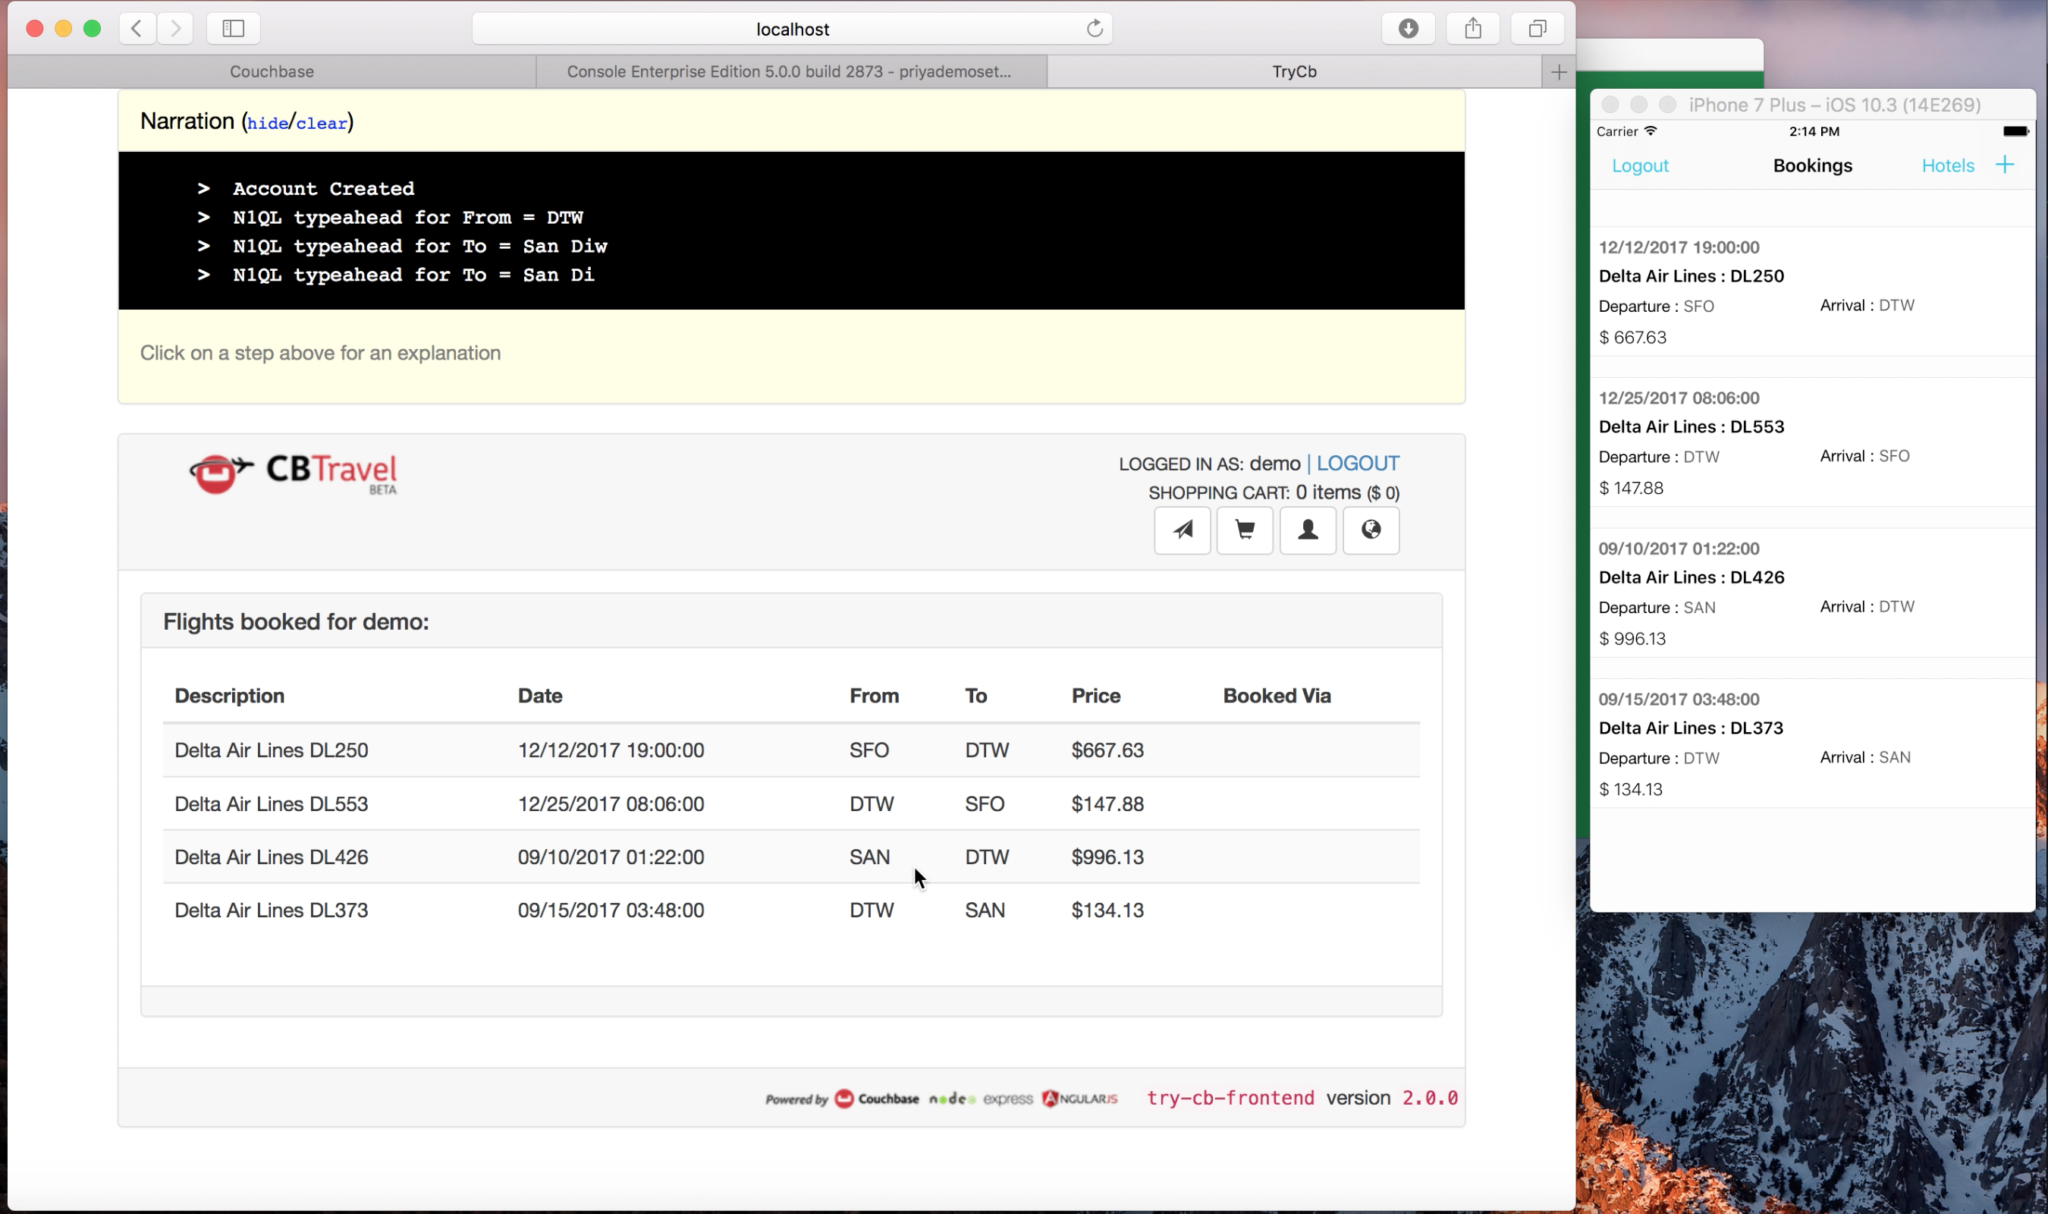Click the airplane flights icon button
2048x1214 pixels.
(1182, 530)
